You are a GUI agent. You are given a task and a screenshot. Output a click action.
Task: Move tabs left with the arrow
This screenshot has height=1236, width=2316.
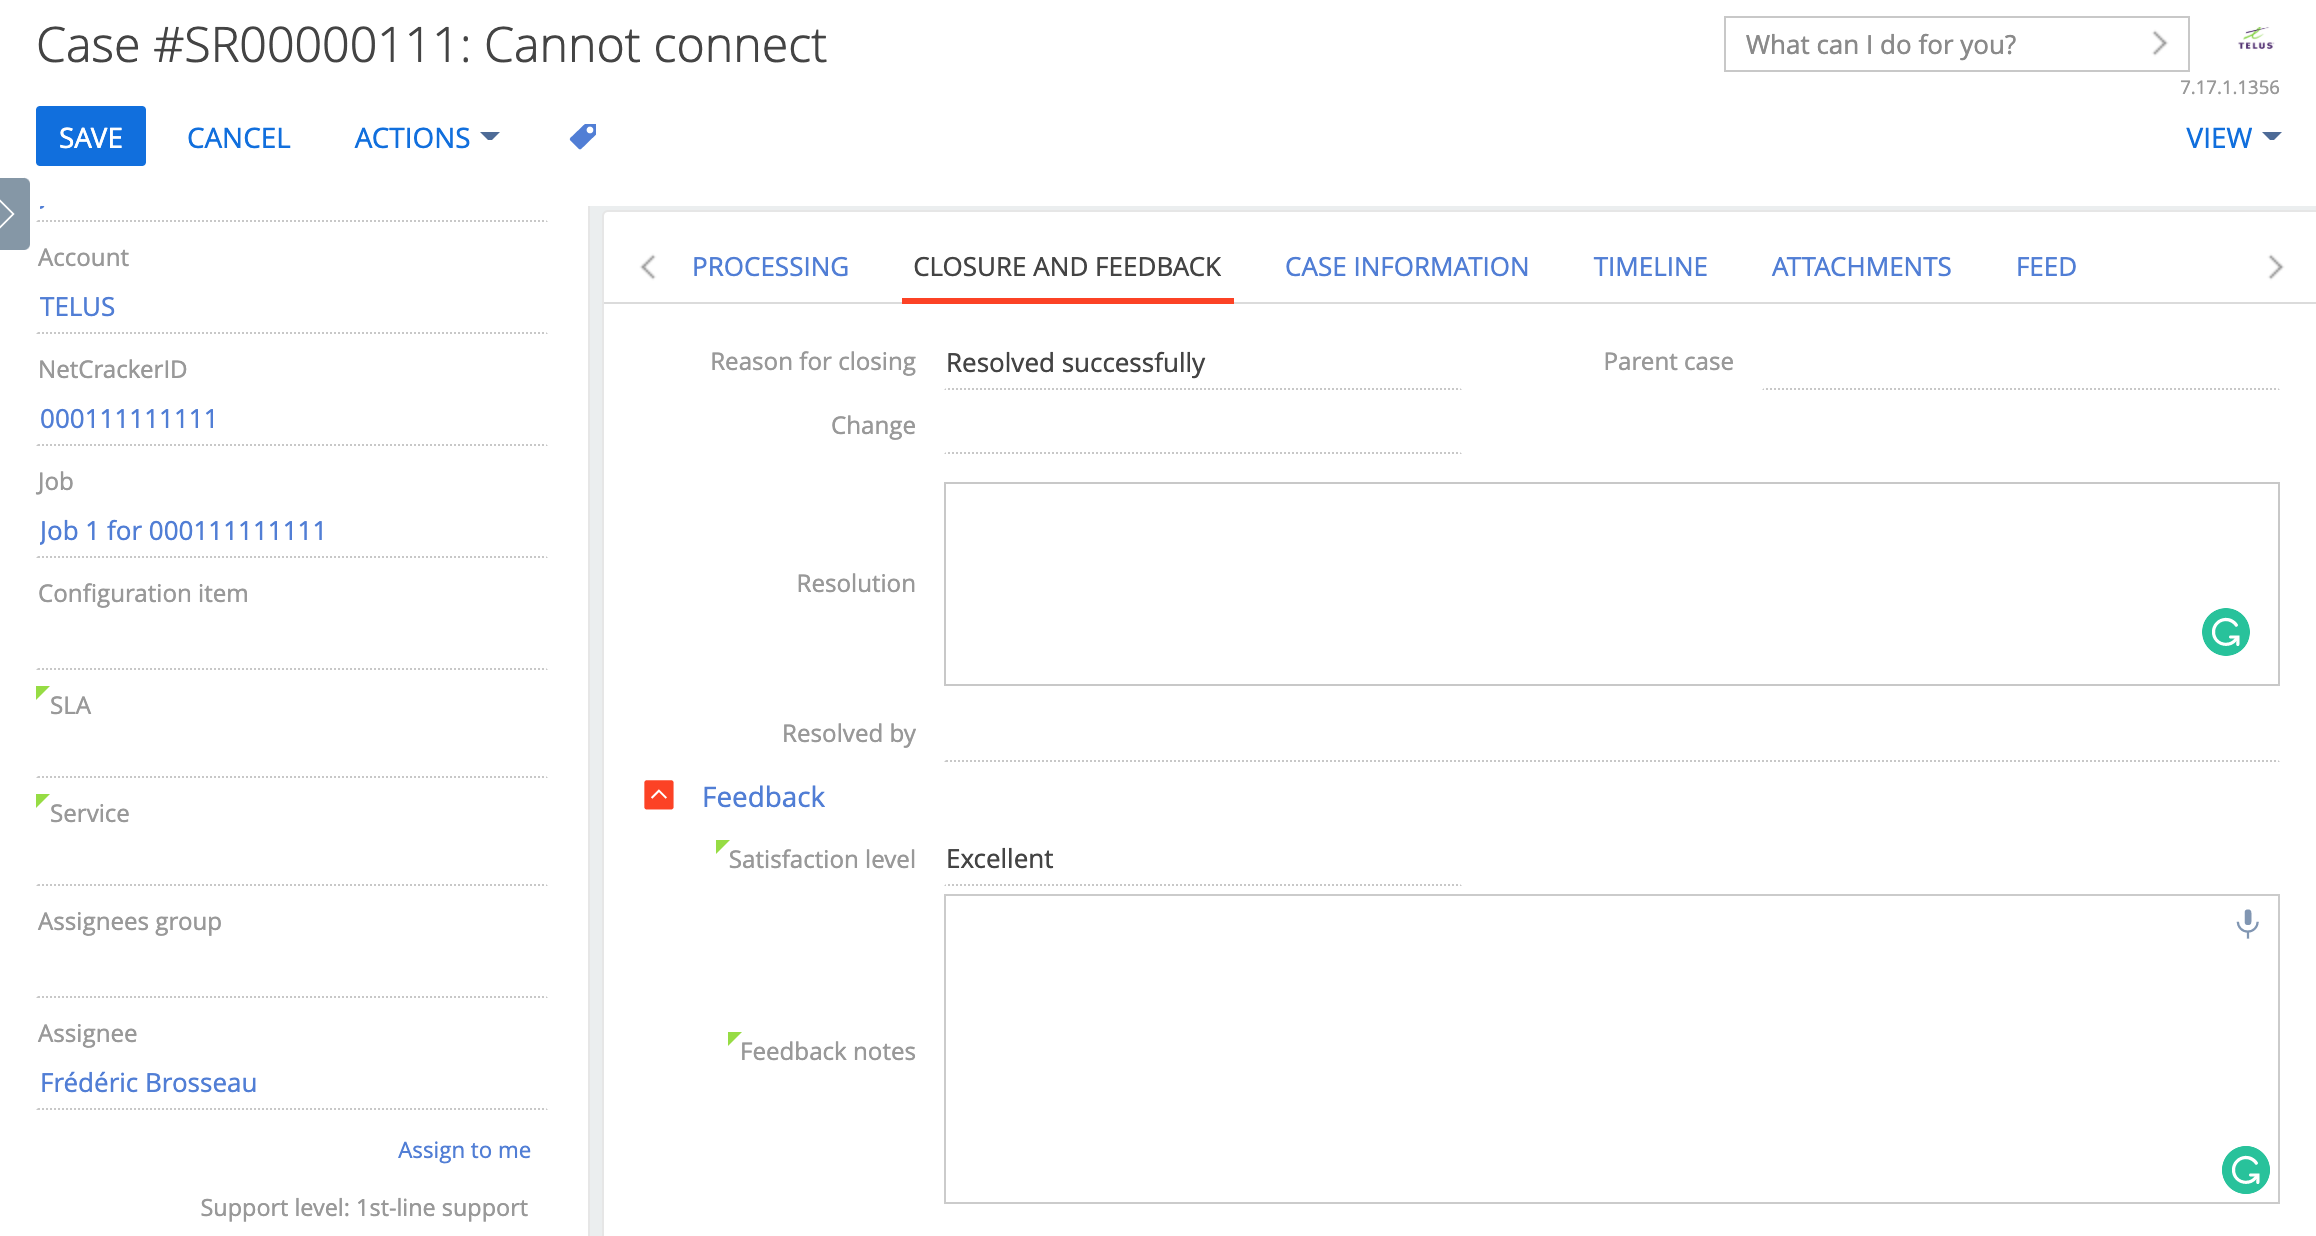pyautogui.click(x=648, y=267)
